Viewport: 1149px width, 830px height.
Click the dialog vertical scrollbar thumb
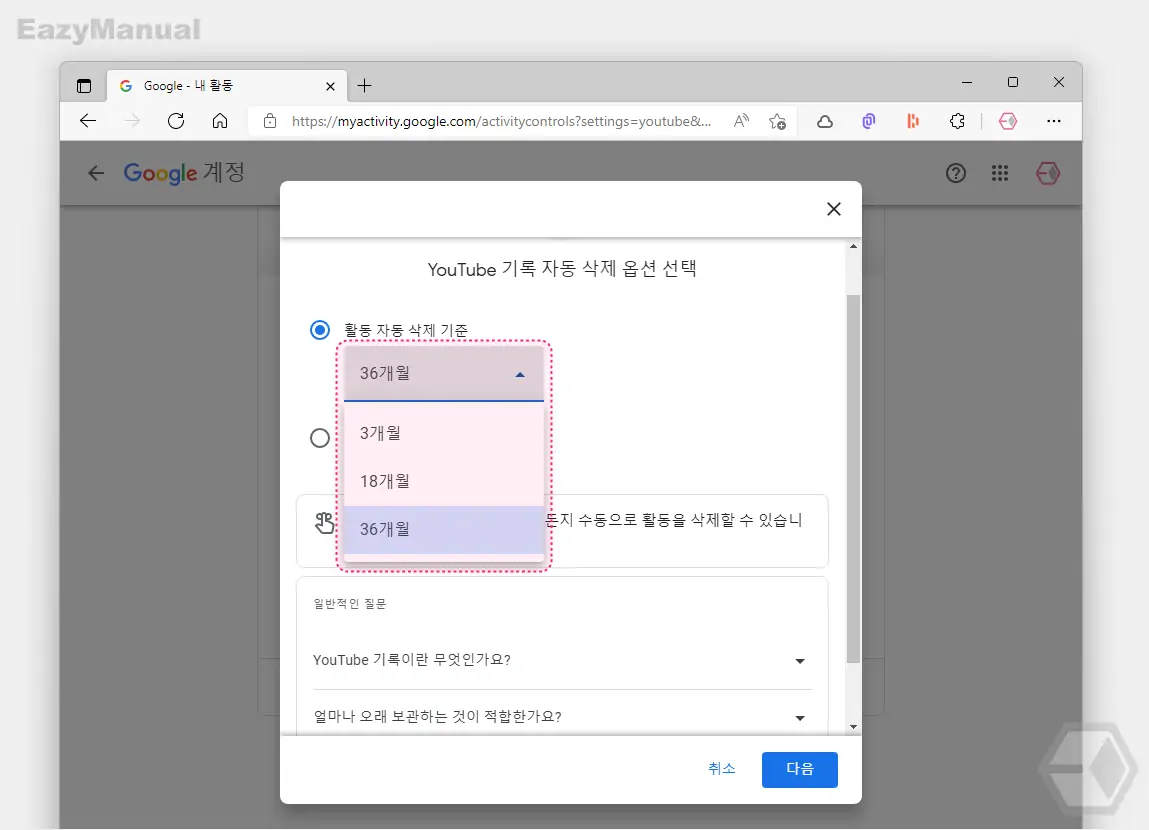(853, 478)
